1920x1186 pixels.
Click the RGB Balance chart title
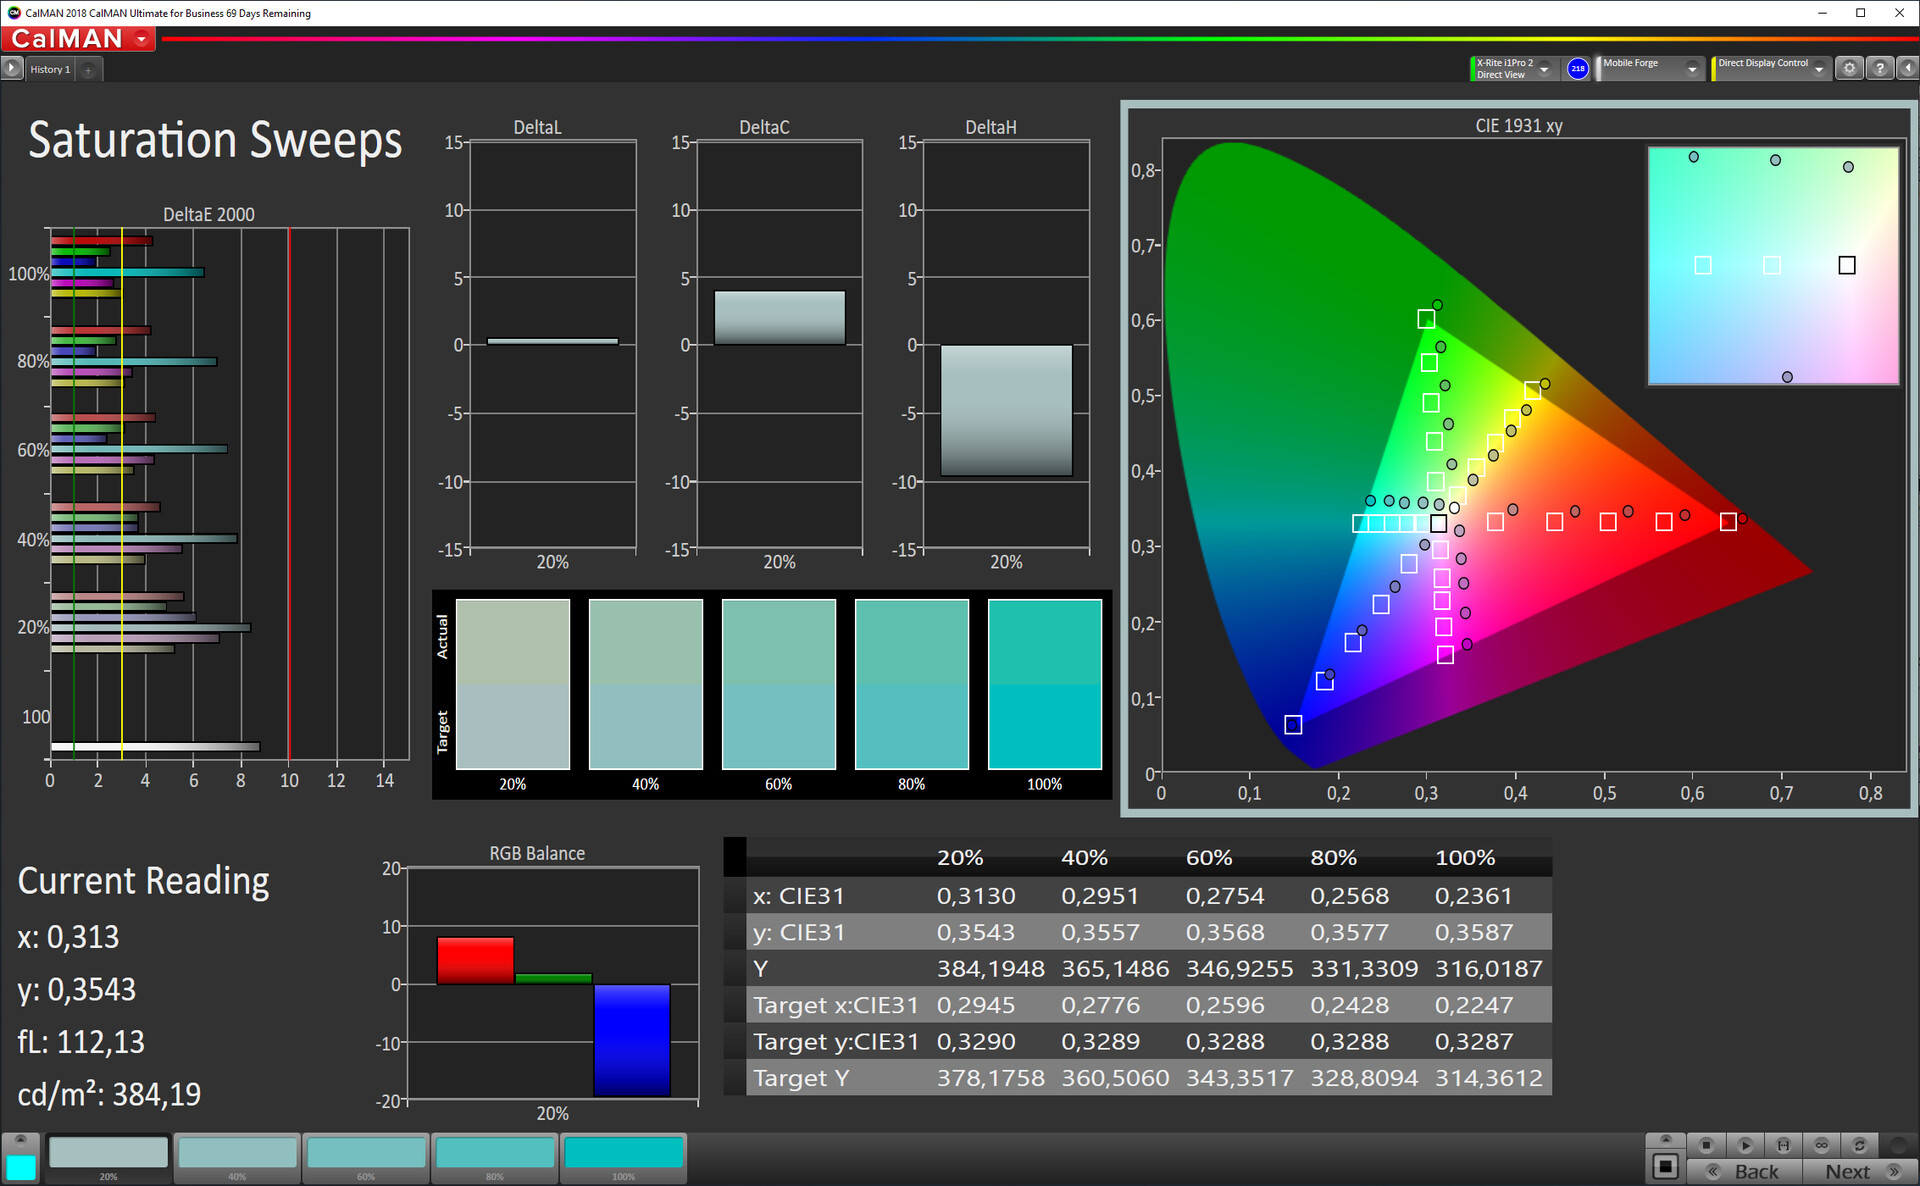[x=537, y=853]
